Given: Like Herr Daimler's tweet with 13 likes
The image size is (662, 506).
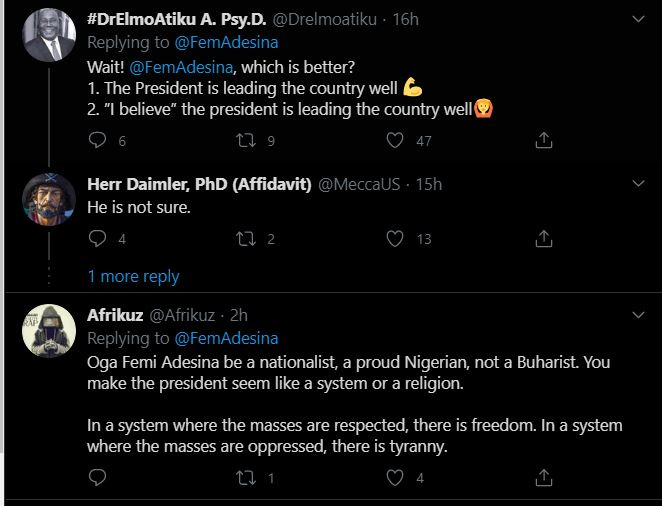Looking at the screenshot, I should pos(395,239).
